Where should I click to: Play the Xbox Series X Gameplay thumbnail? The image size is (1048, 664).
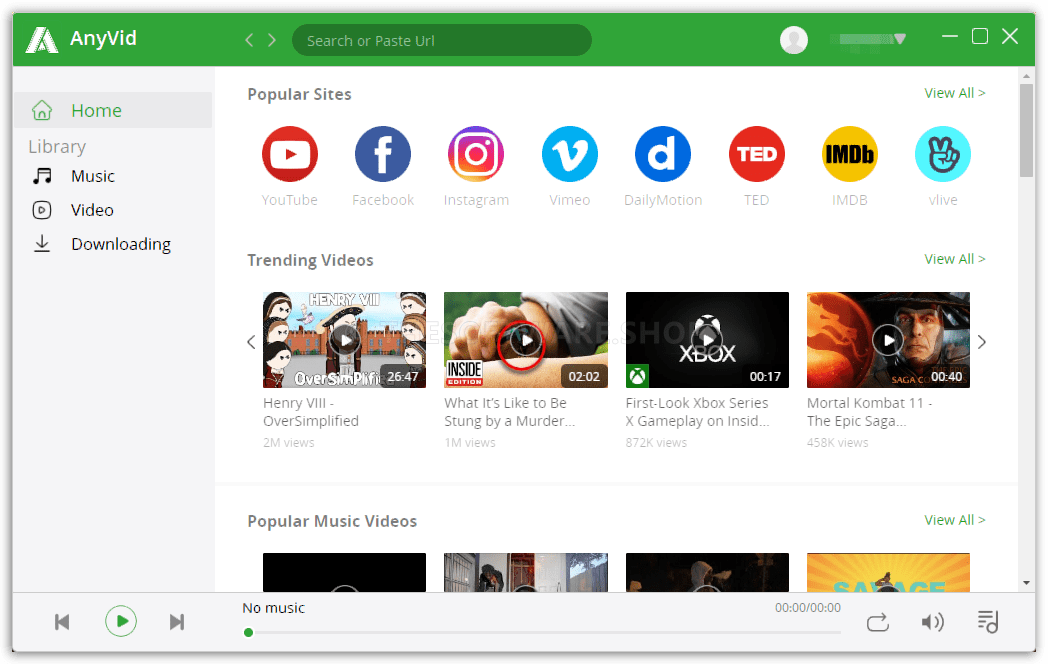[707, 340]
